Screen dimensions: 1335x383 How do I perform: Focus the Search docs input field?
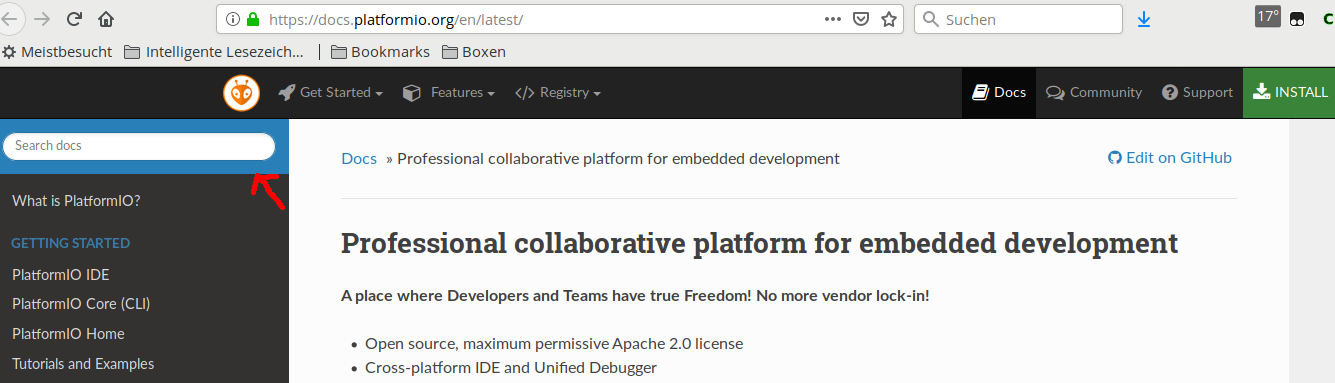pos(139,146)
